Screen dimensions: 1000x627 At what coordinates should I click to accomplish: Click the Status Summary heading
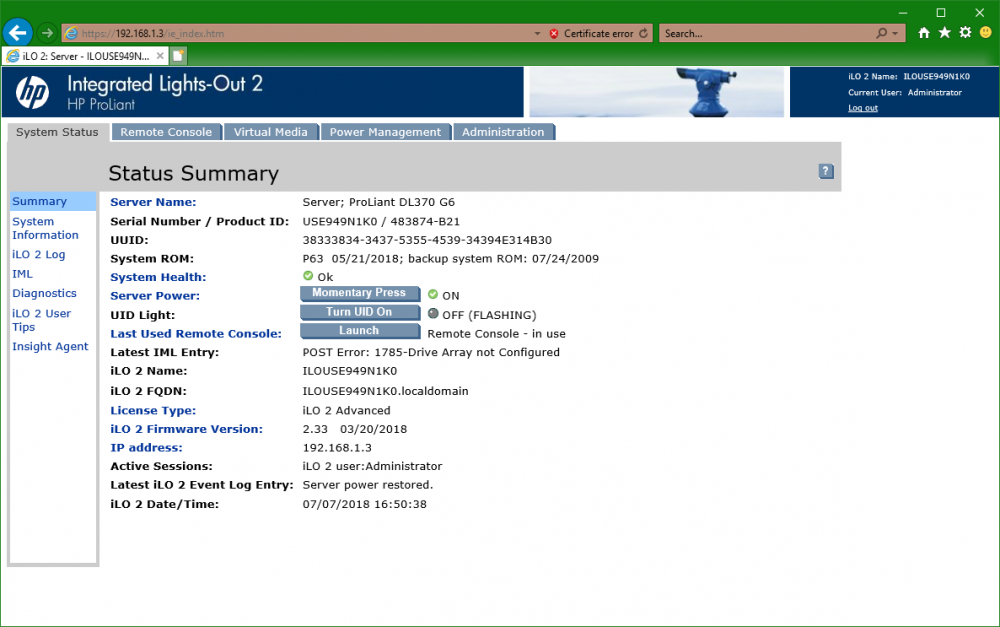coord(193,173)
